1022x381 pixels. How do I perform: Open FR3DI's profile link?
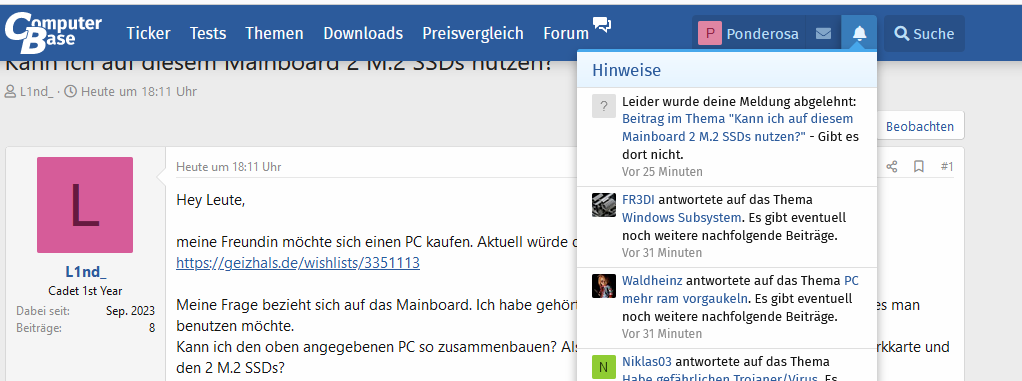tap(639, 199)
